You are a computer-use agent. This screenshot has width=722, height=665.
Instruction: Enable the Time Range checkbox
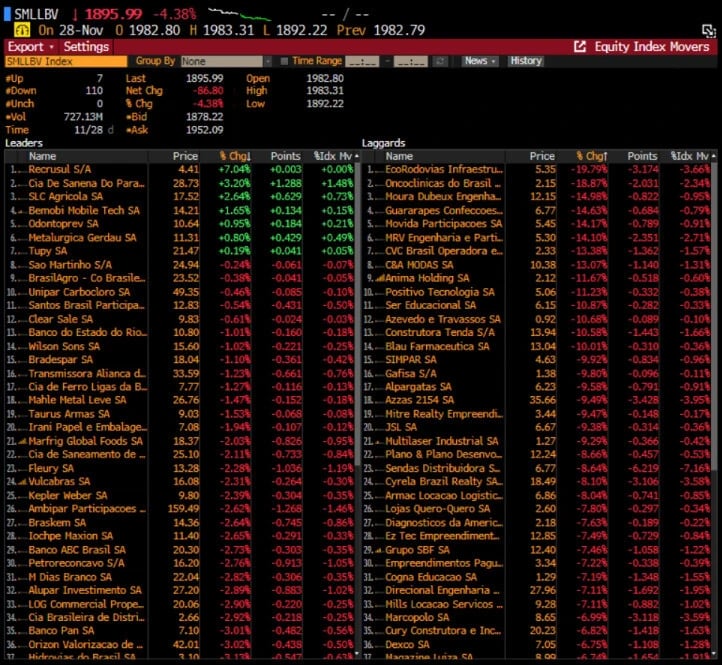coord(284,61)
